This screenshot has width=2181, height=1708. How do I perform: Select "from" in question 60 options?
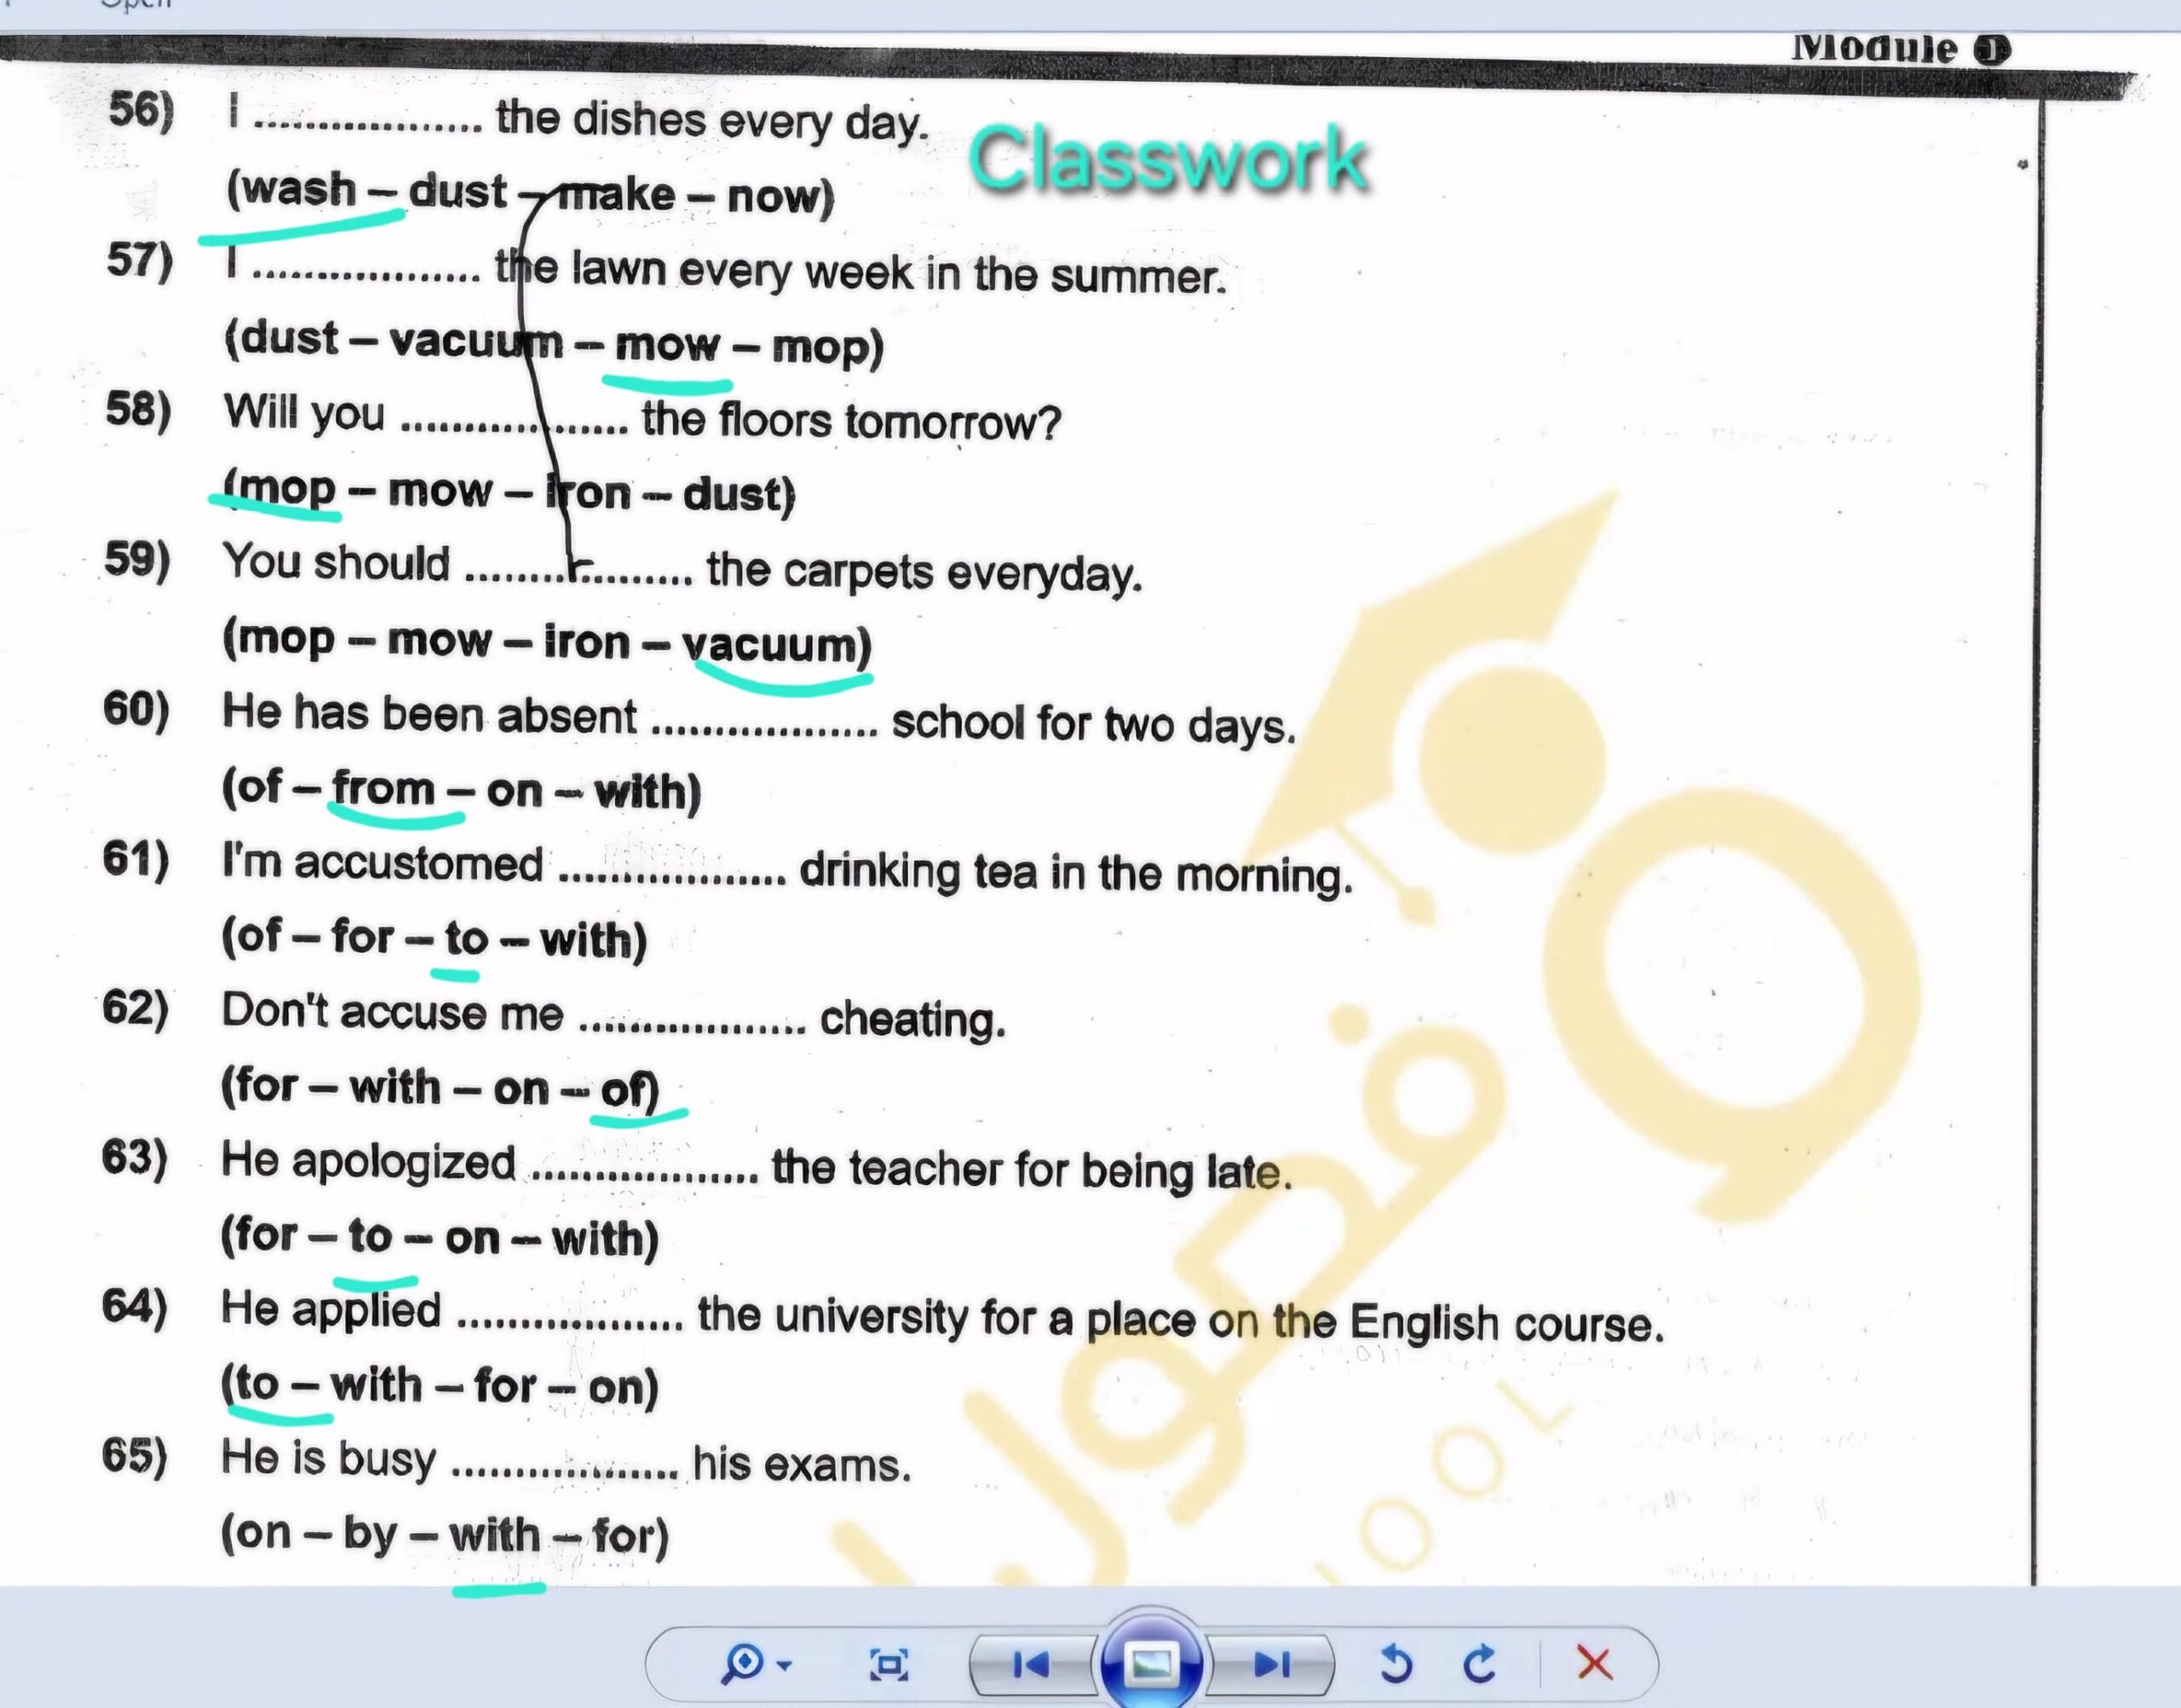[x=384, y=788]
